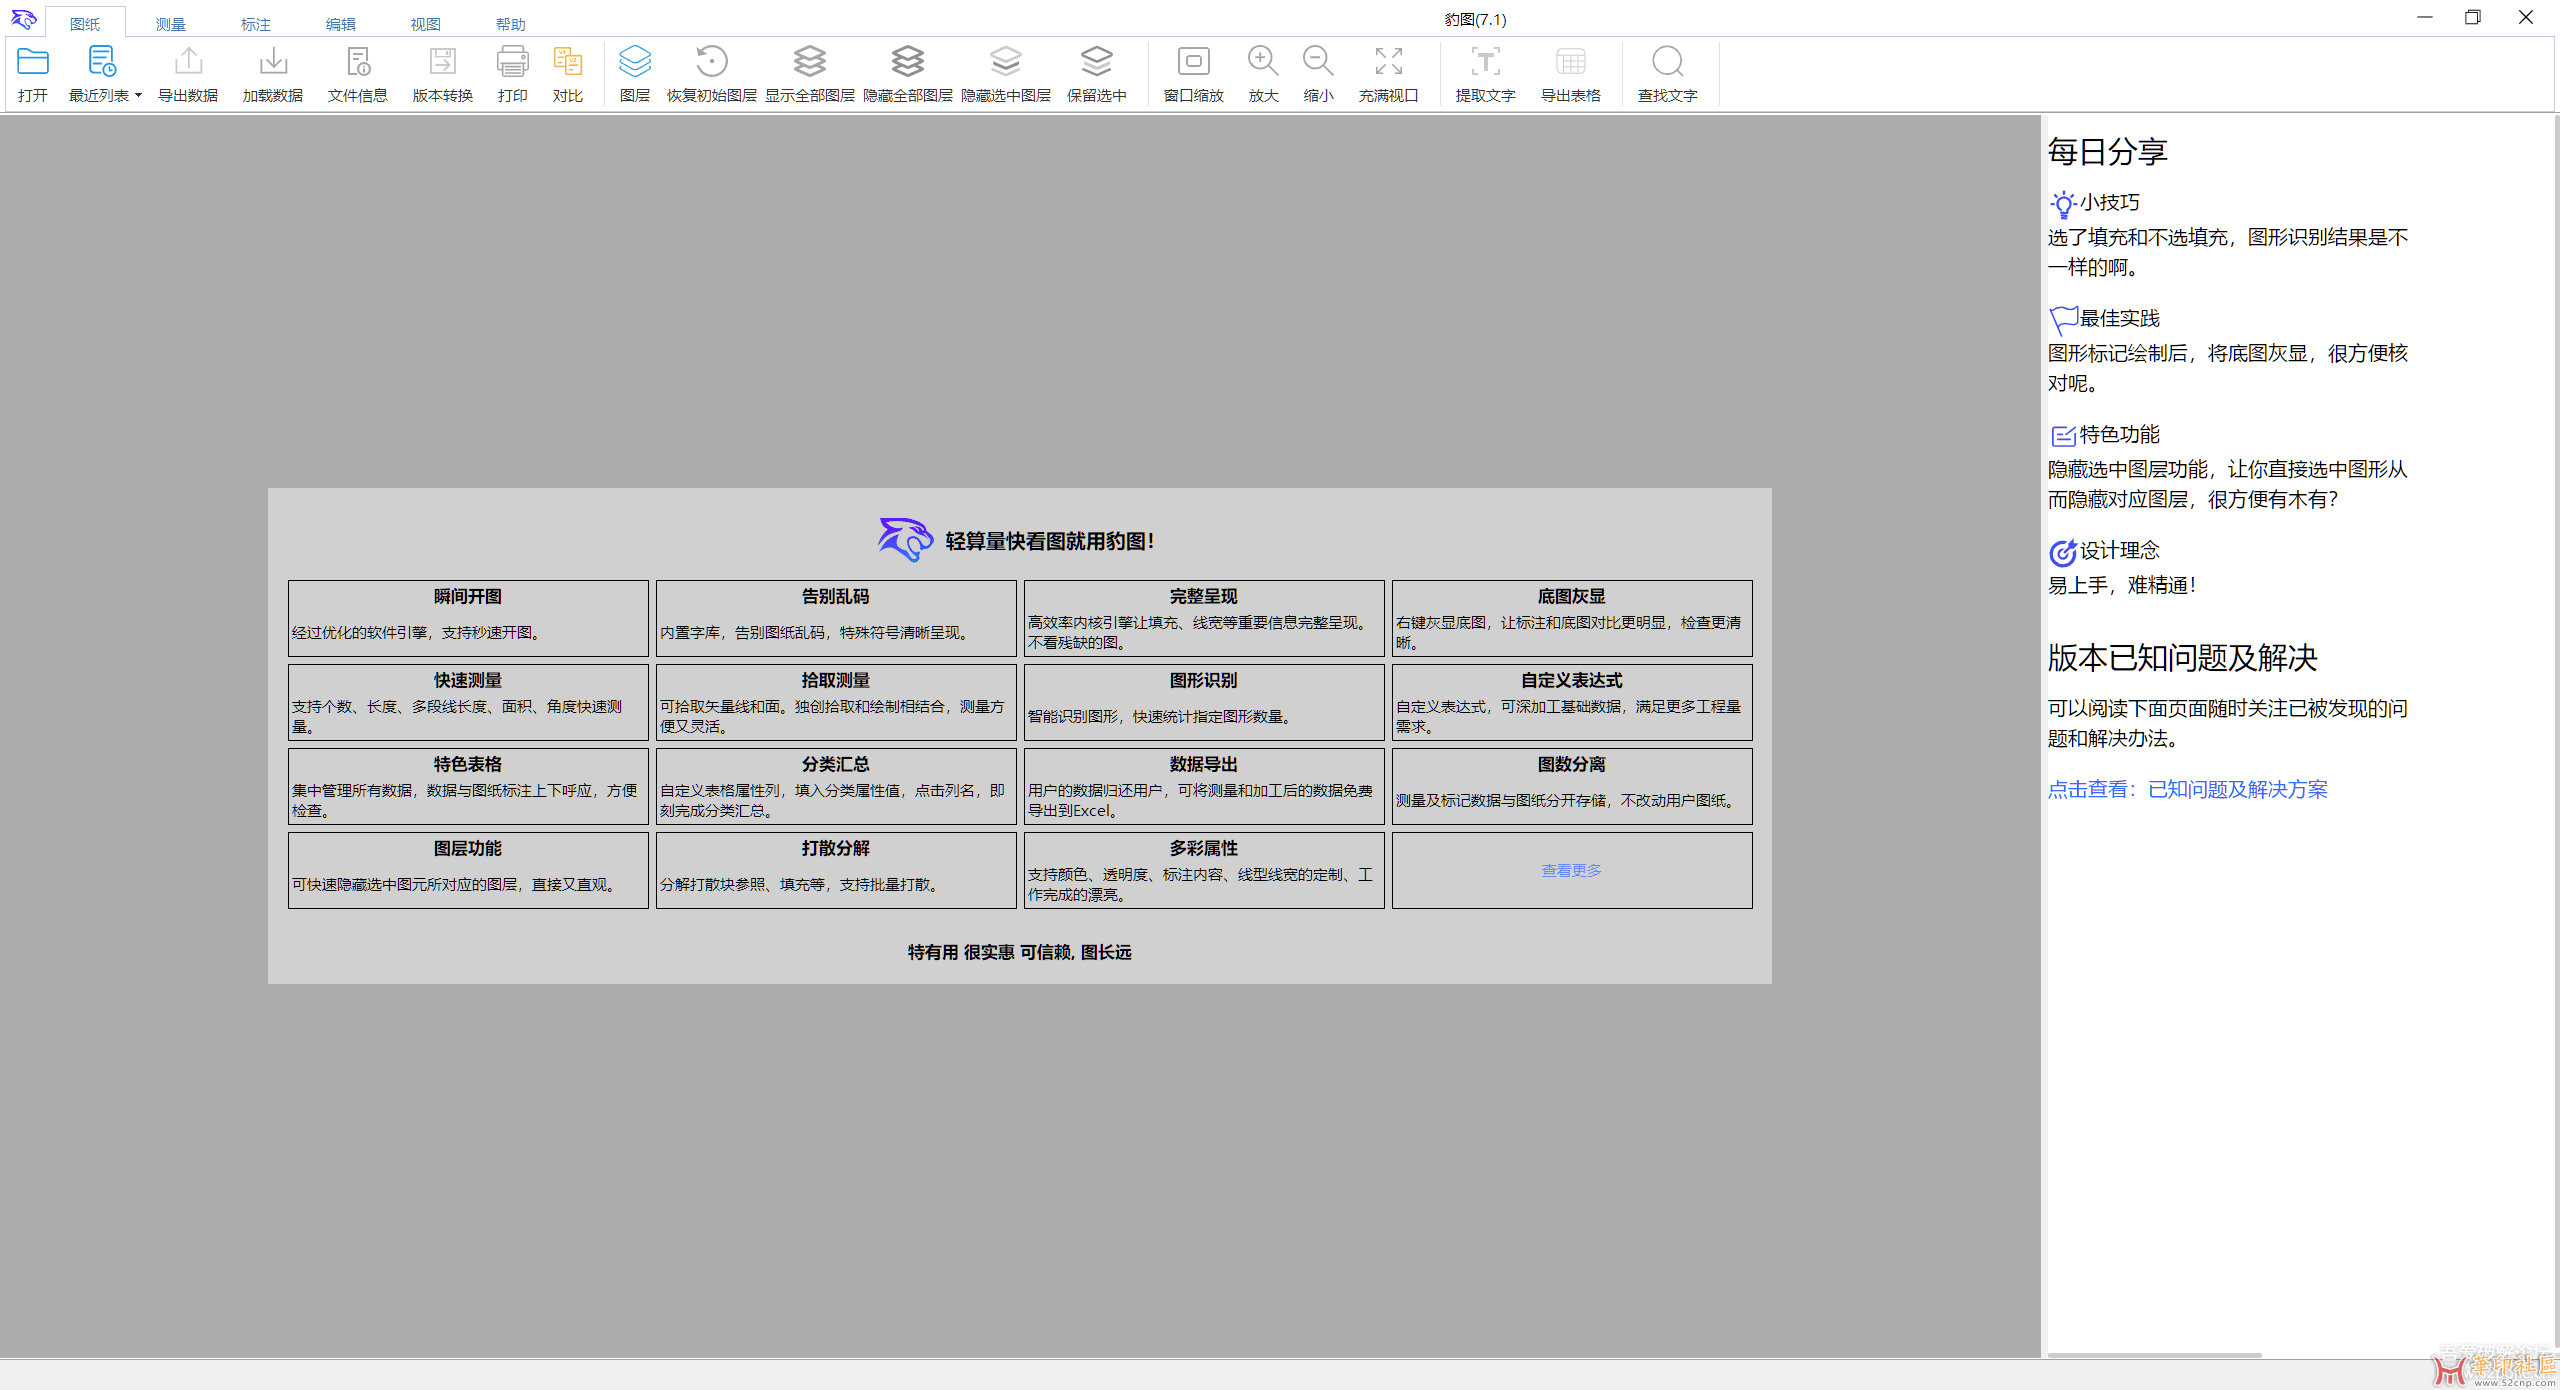Switch to the 帮助 tab
This screenshot has height=1390, width=2560.
pyautogui.click(x=510, y=24)
